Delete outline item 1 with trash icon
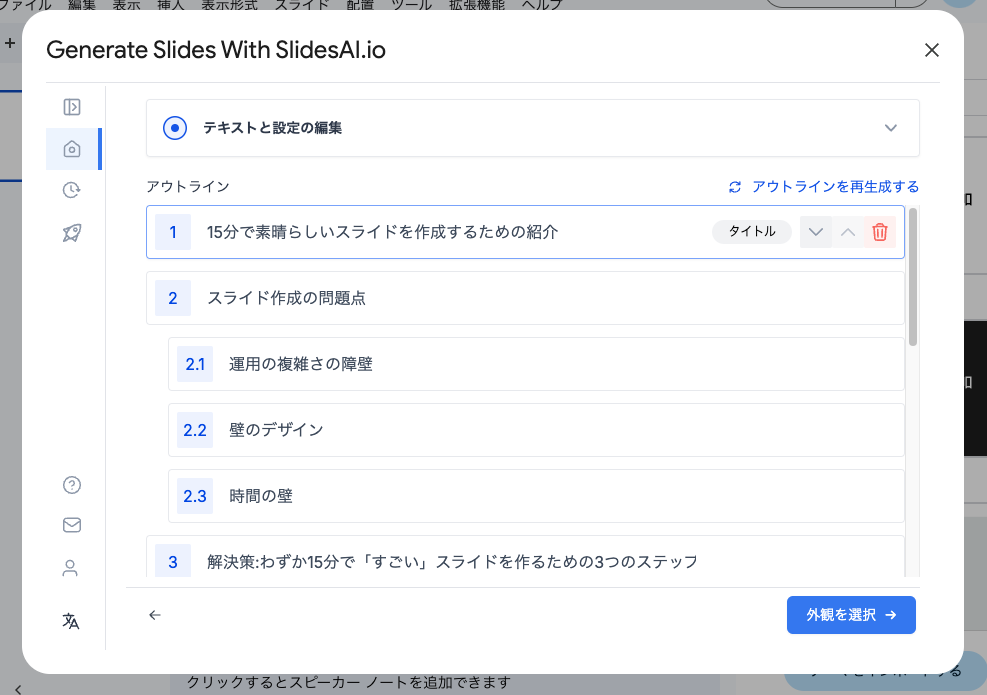Image resolution: width=987 pixels, height=695 pixels. coord(879,232)
